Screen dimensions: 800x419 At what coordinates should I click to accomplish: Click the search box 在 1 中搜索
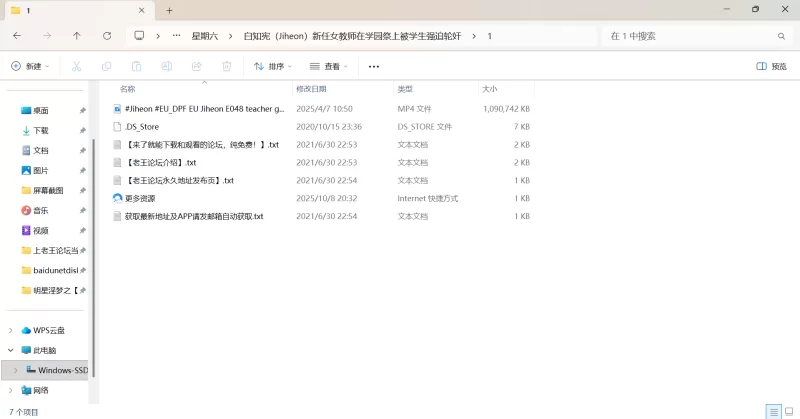[x=690, y=36]
